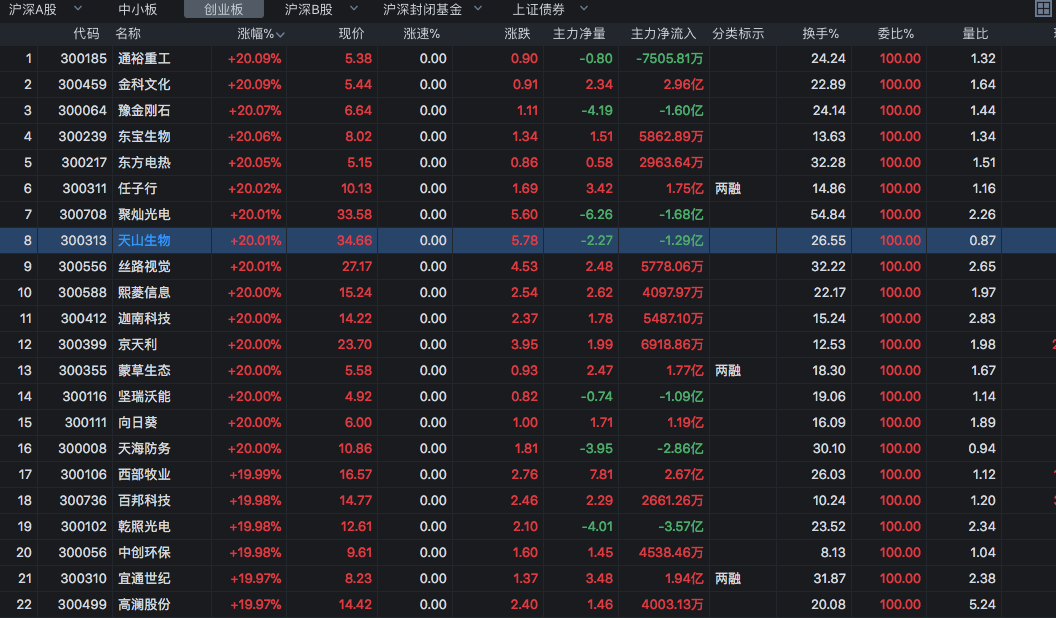Switch to the 沪深B股 tab
The height and width of the screenshot is (618, 1056).
(x=308, y=9)
